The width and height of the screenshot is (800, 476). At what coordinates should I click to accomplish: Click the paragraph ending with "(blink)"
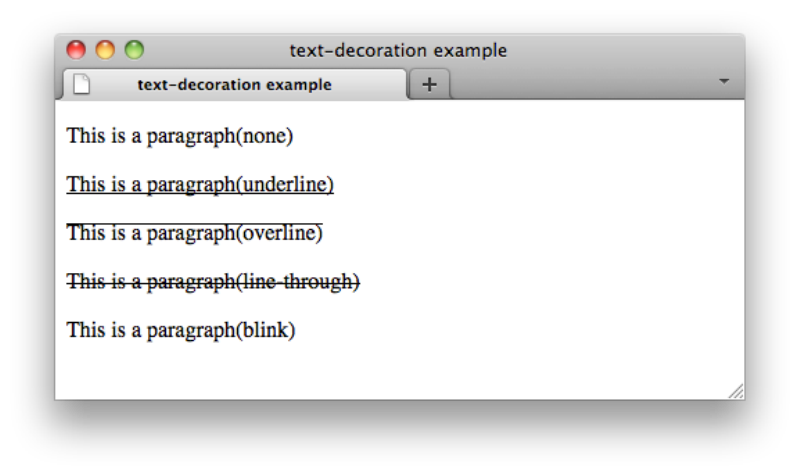point(181,329)
